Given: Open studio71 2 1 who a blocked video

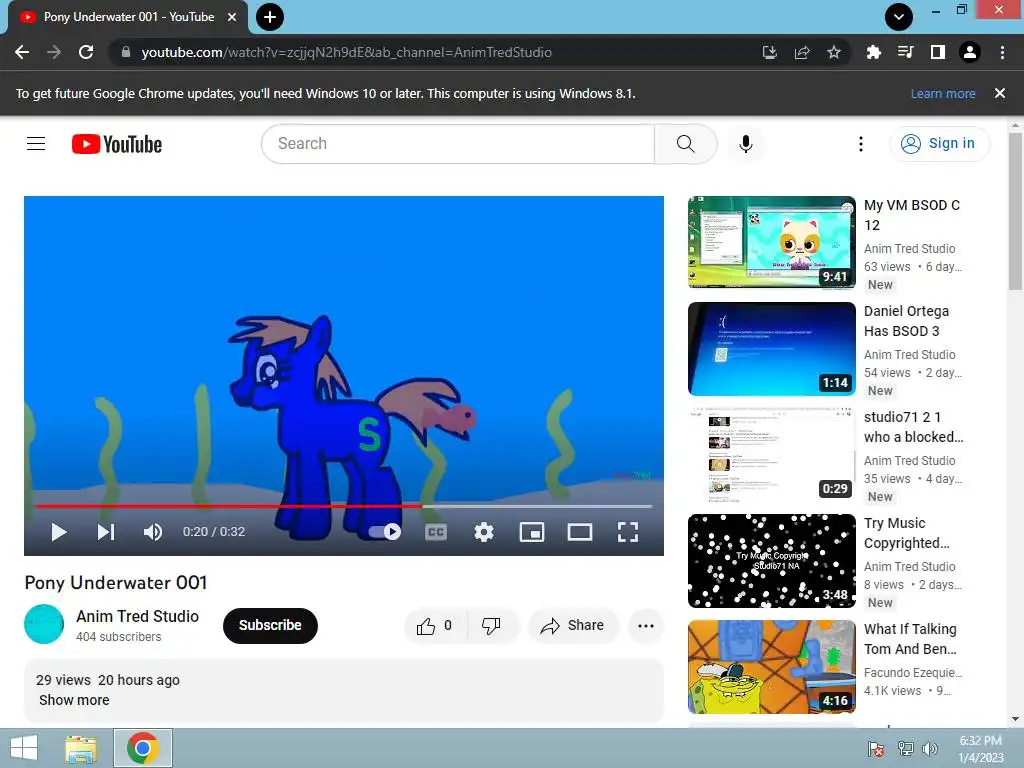Looking at the screenshot, I should (771, 455).
